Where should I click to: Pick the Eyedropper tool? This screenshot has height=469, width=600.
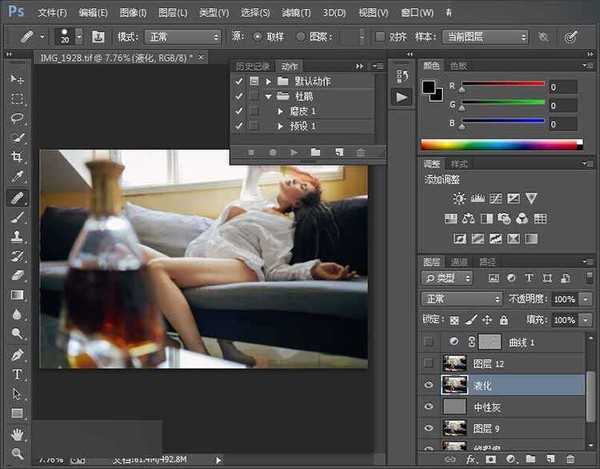pyautogui.click(x=17, y=177)
